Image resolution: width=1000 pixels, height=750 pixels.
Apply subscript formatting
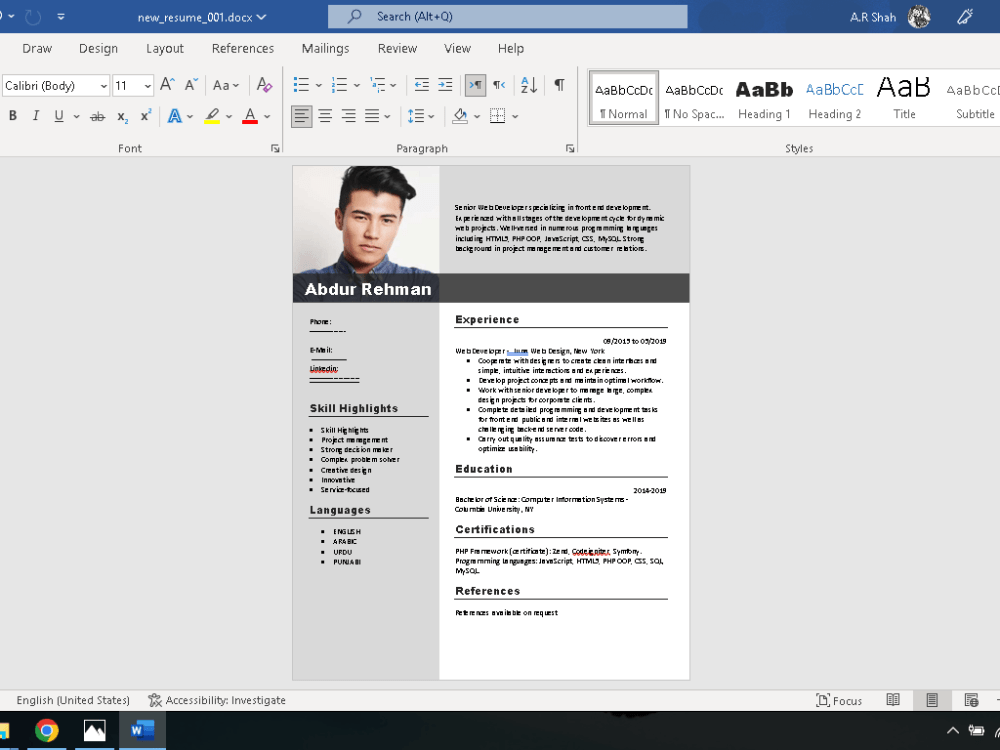122,116
